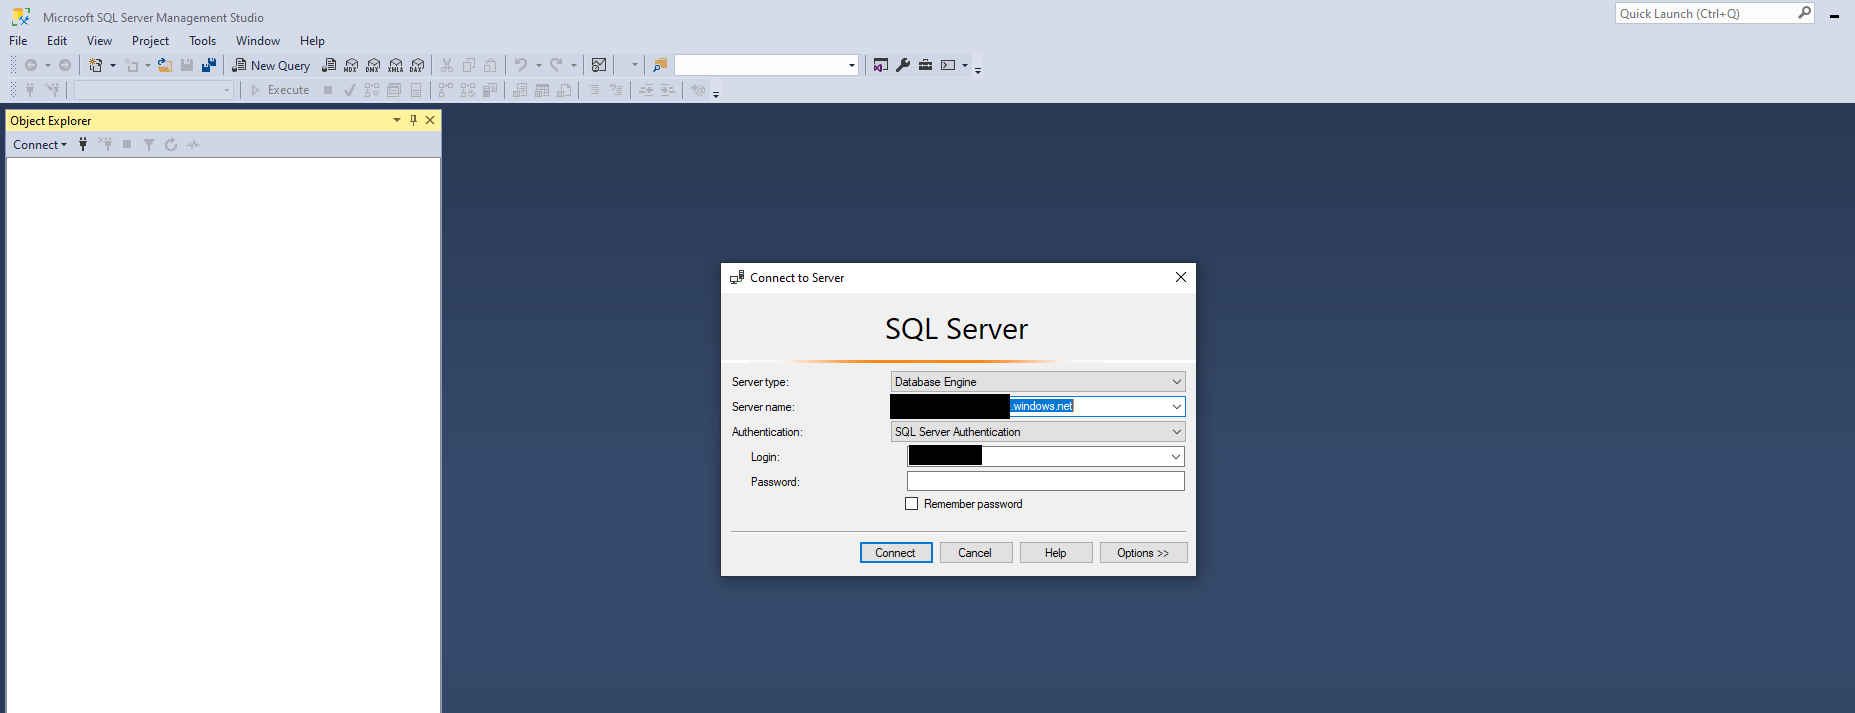1855x713 pixels.
Task: Click the New Query toolbar button
Action: click(271, 65)
